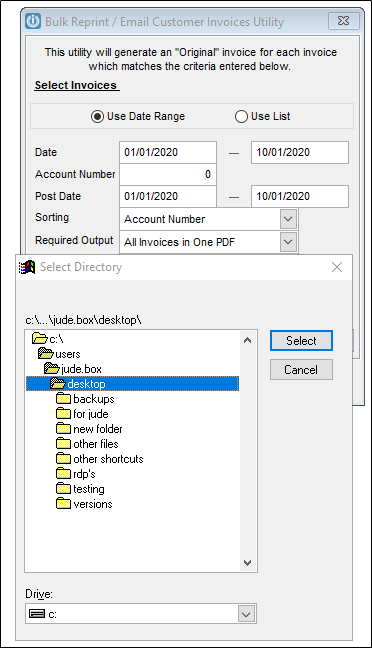Select the Use Date Range radio button
The width and height of the screenshot is (372, 648).
(x=97, y=117)
